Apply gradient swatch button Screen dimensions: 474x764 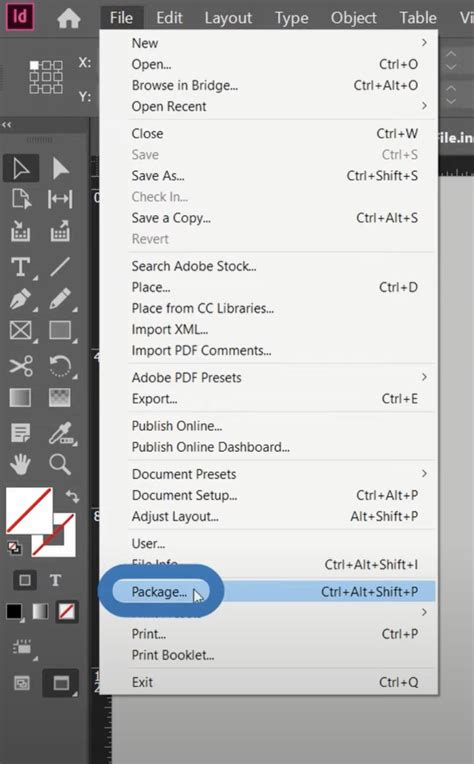40,611
